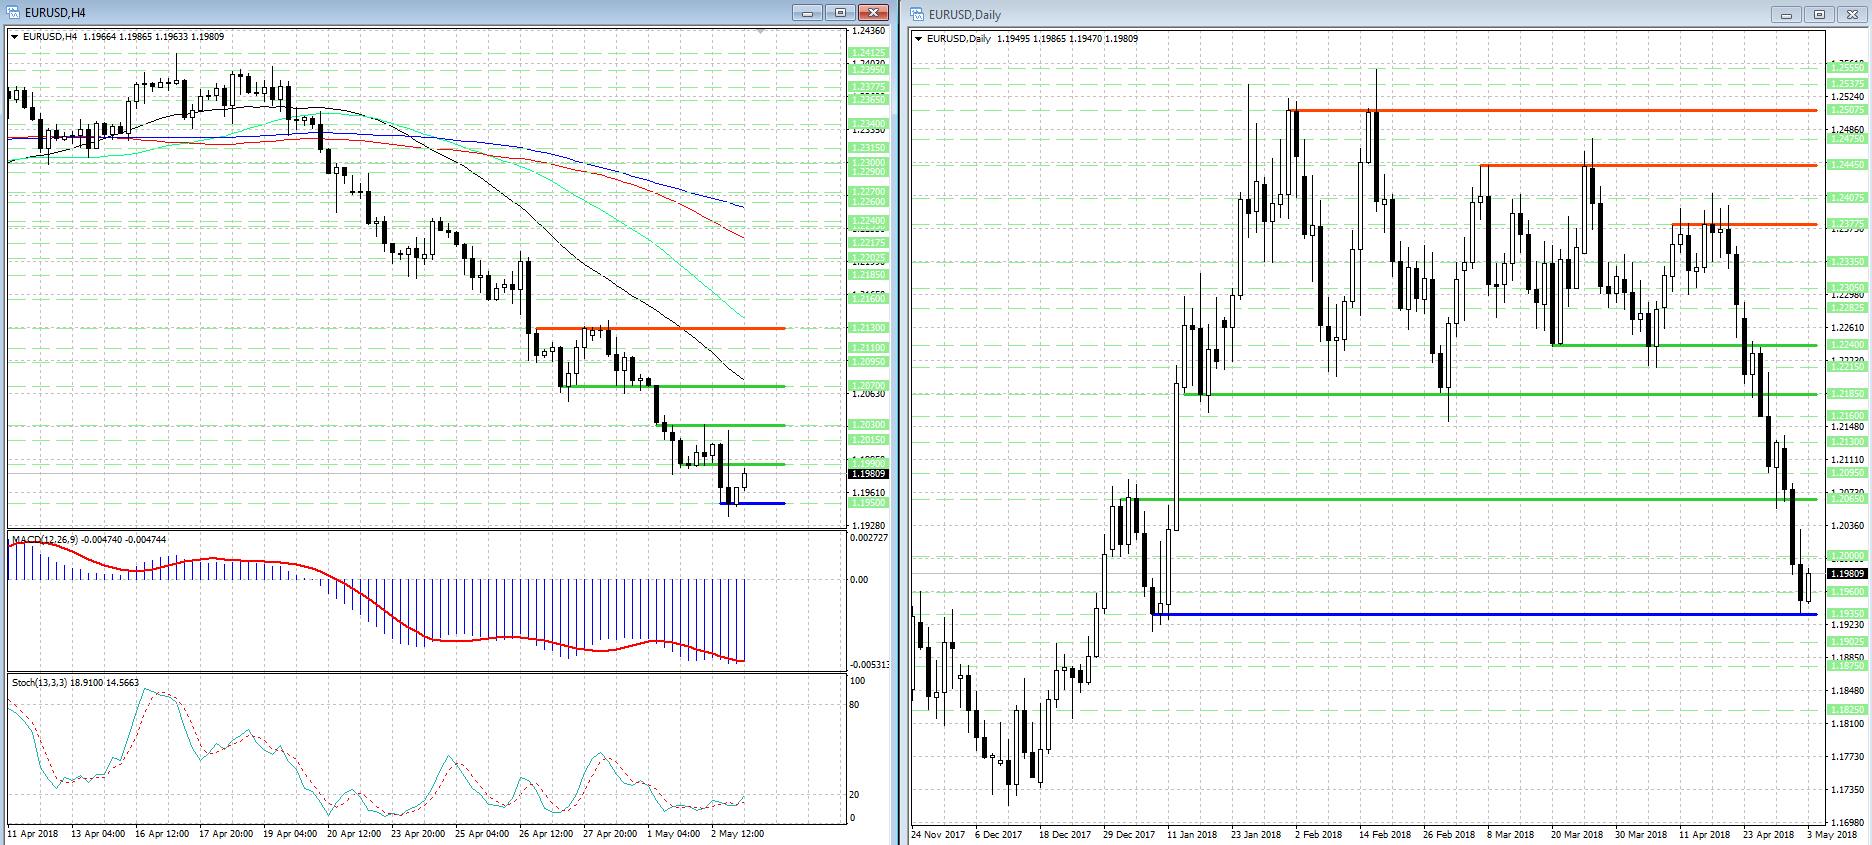The image size is (1872, 845).
Task: Click the 13 Apr 04:00 time label in H4 chart
Action: [98, 834]
